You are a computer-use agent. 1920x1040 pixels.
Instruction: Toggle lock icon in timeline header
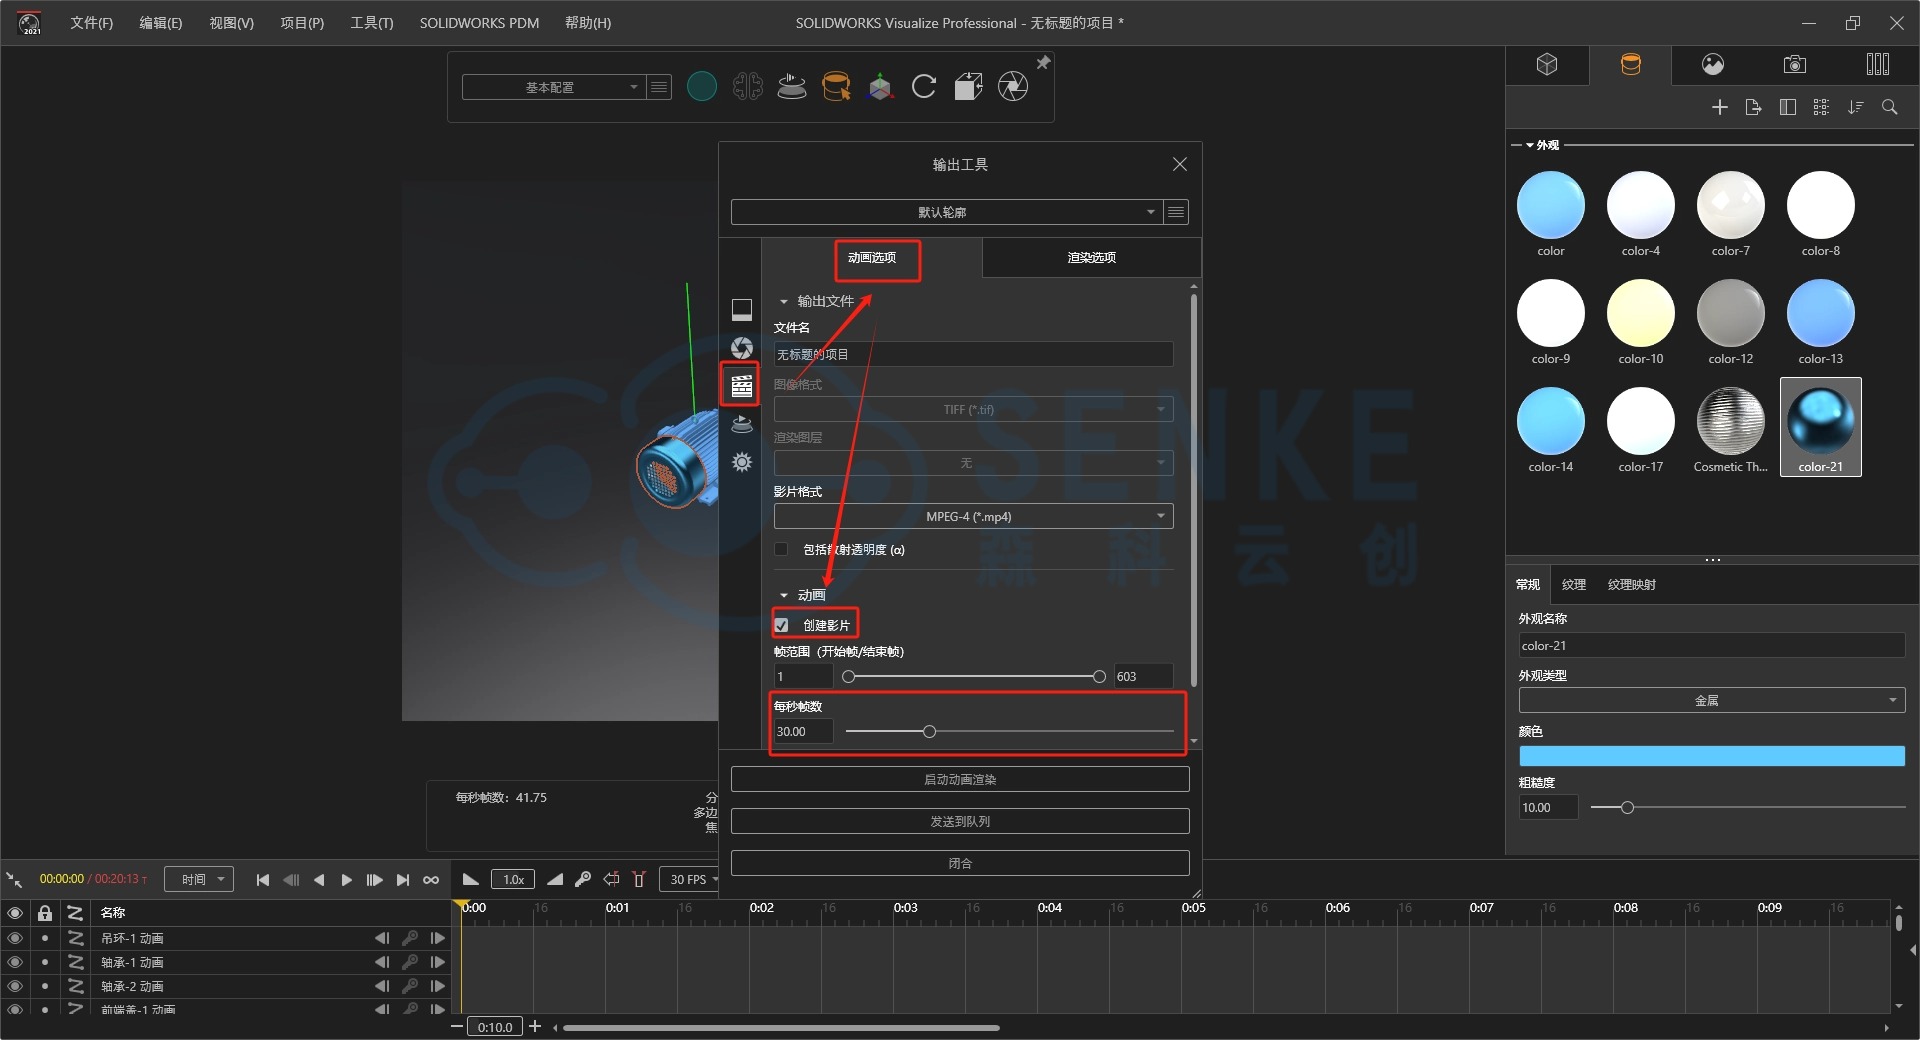pyautogui.click(x=45, y=912)
